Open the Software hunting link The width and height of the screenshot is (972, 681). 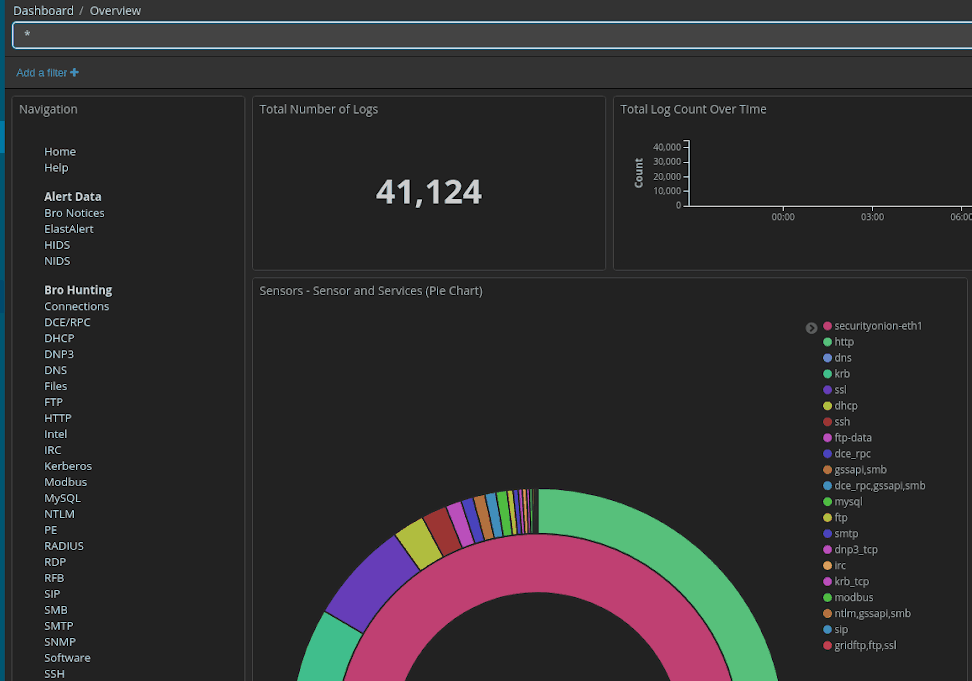(x=68, y=658)
